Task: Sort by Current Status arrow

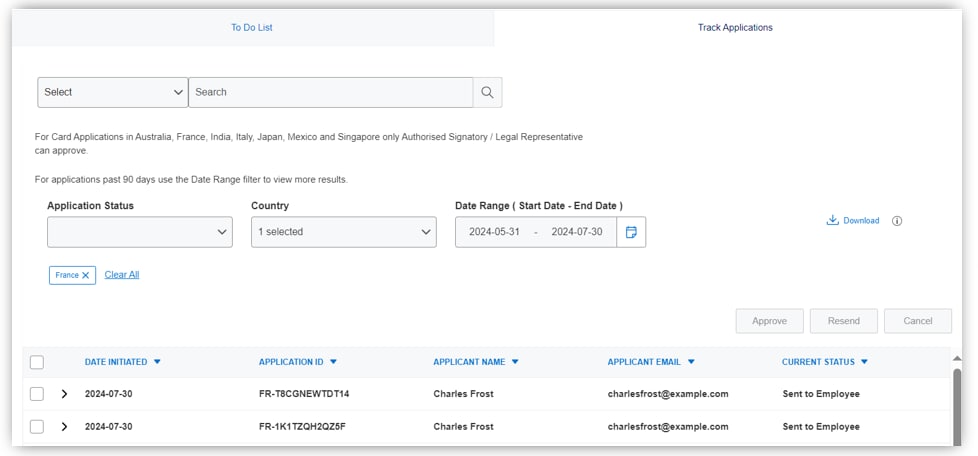Action: (864, 362)
